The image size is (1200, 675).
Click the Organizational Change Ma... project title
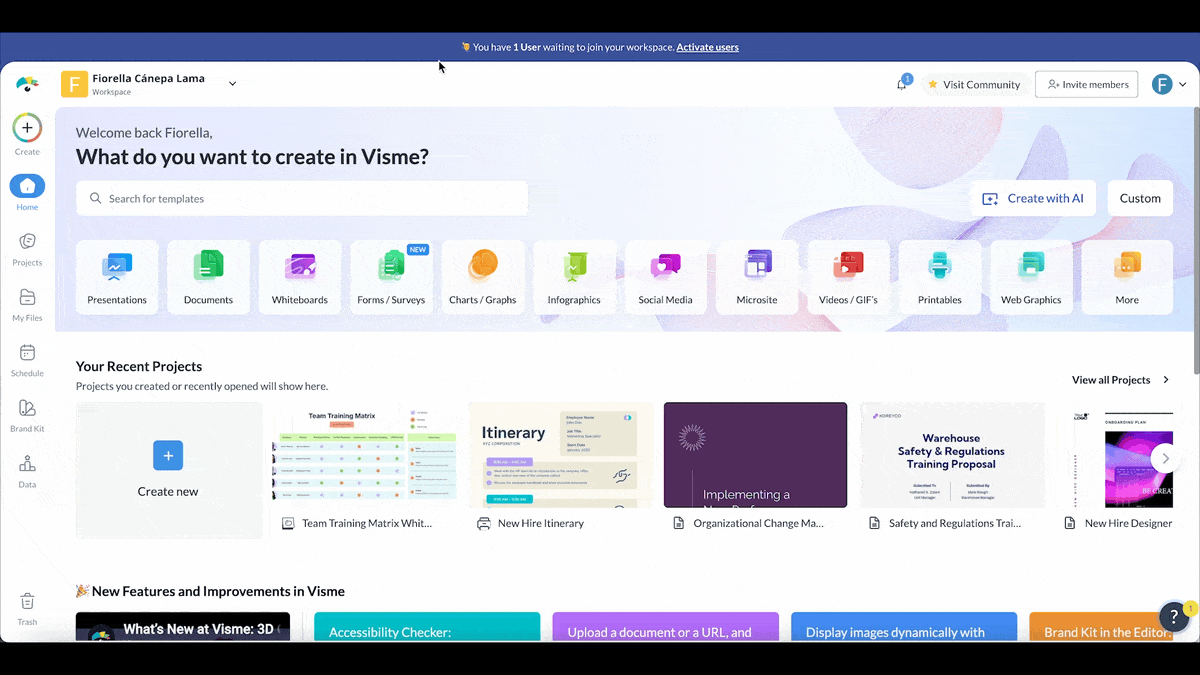point(758,523)
